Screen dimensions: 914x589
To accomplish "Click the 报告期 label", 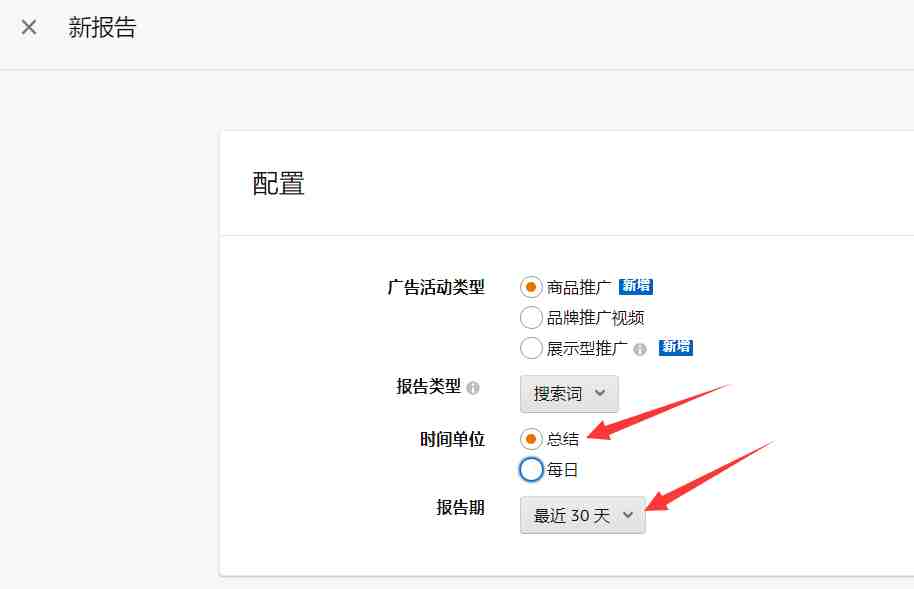I will (x=460, y=507).
